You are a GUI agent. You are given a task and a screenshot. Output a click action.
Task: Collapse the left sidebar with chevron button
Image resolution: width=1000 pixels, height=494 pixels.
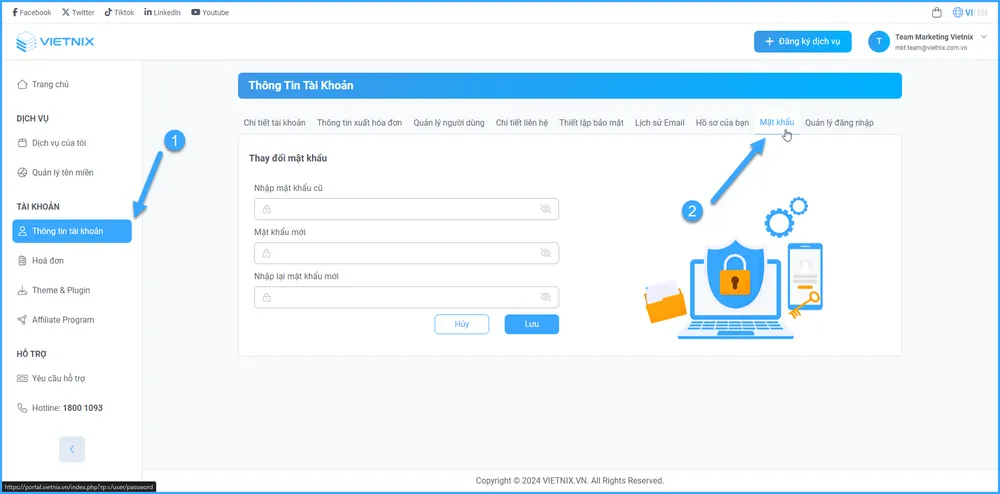(x=72, y=449)
